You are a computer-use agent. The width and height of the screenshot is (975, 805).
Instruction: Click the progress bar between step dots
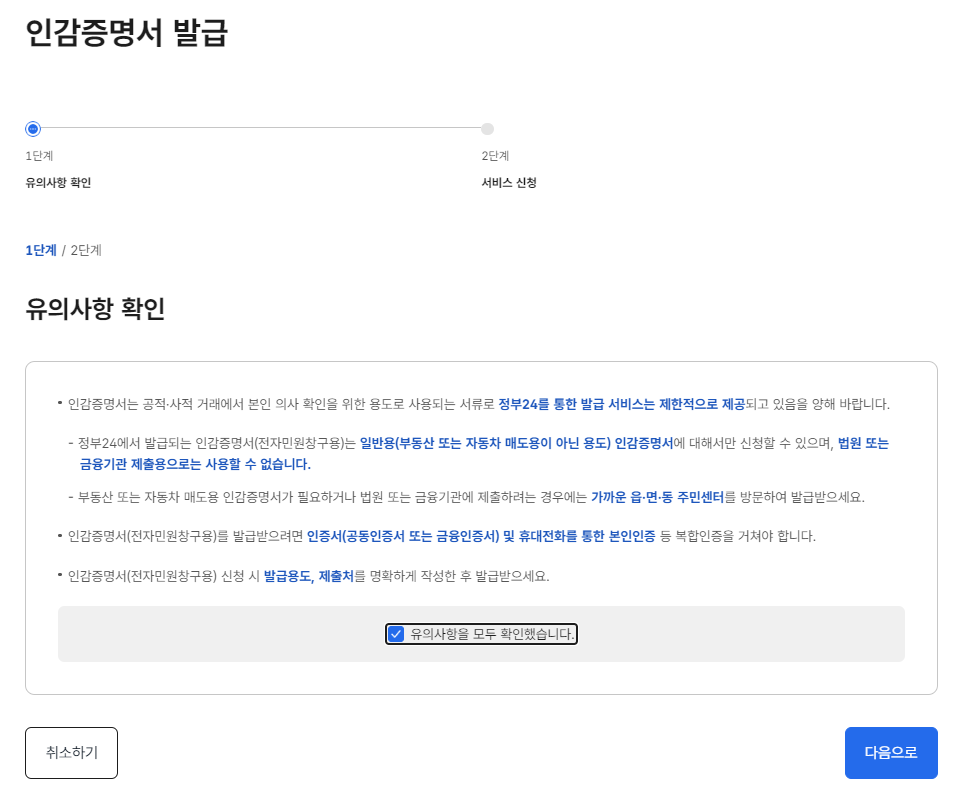coord(260,128)
